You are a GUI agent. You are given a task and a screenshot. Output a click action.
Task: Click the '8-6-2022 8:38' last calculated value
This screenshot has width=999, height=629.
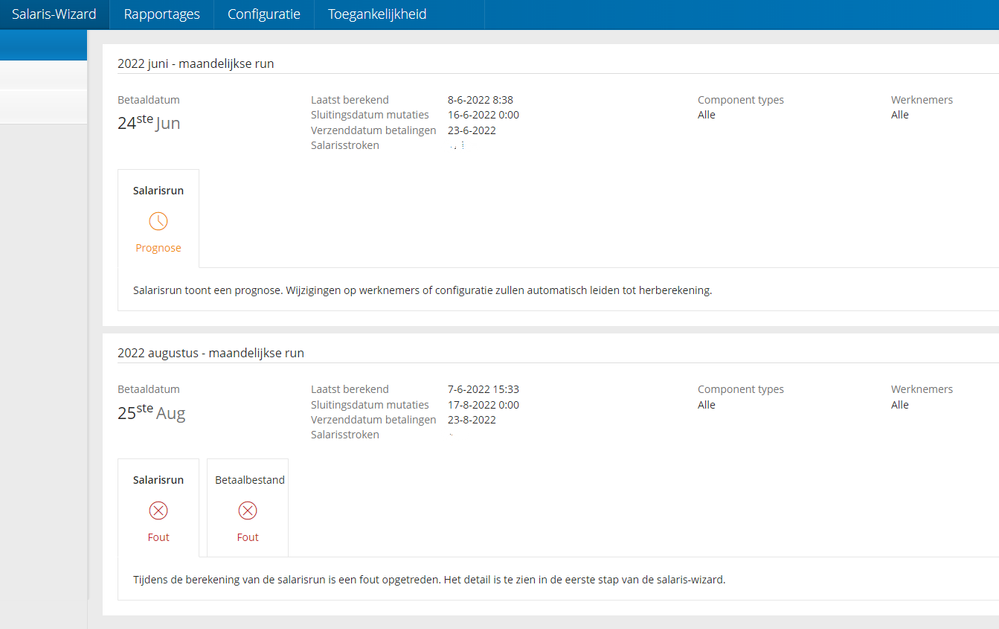tap(480, 100)
